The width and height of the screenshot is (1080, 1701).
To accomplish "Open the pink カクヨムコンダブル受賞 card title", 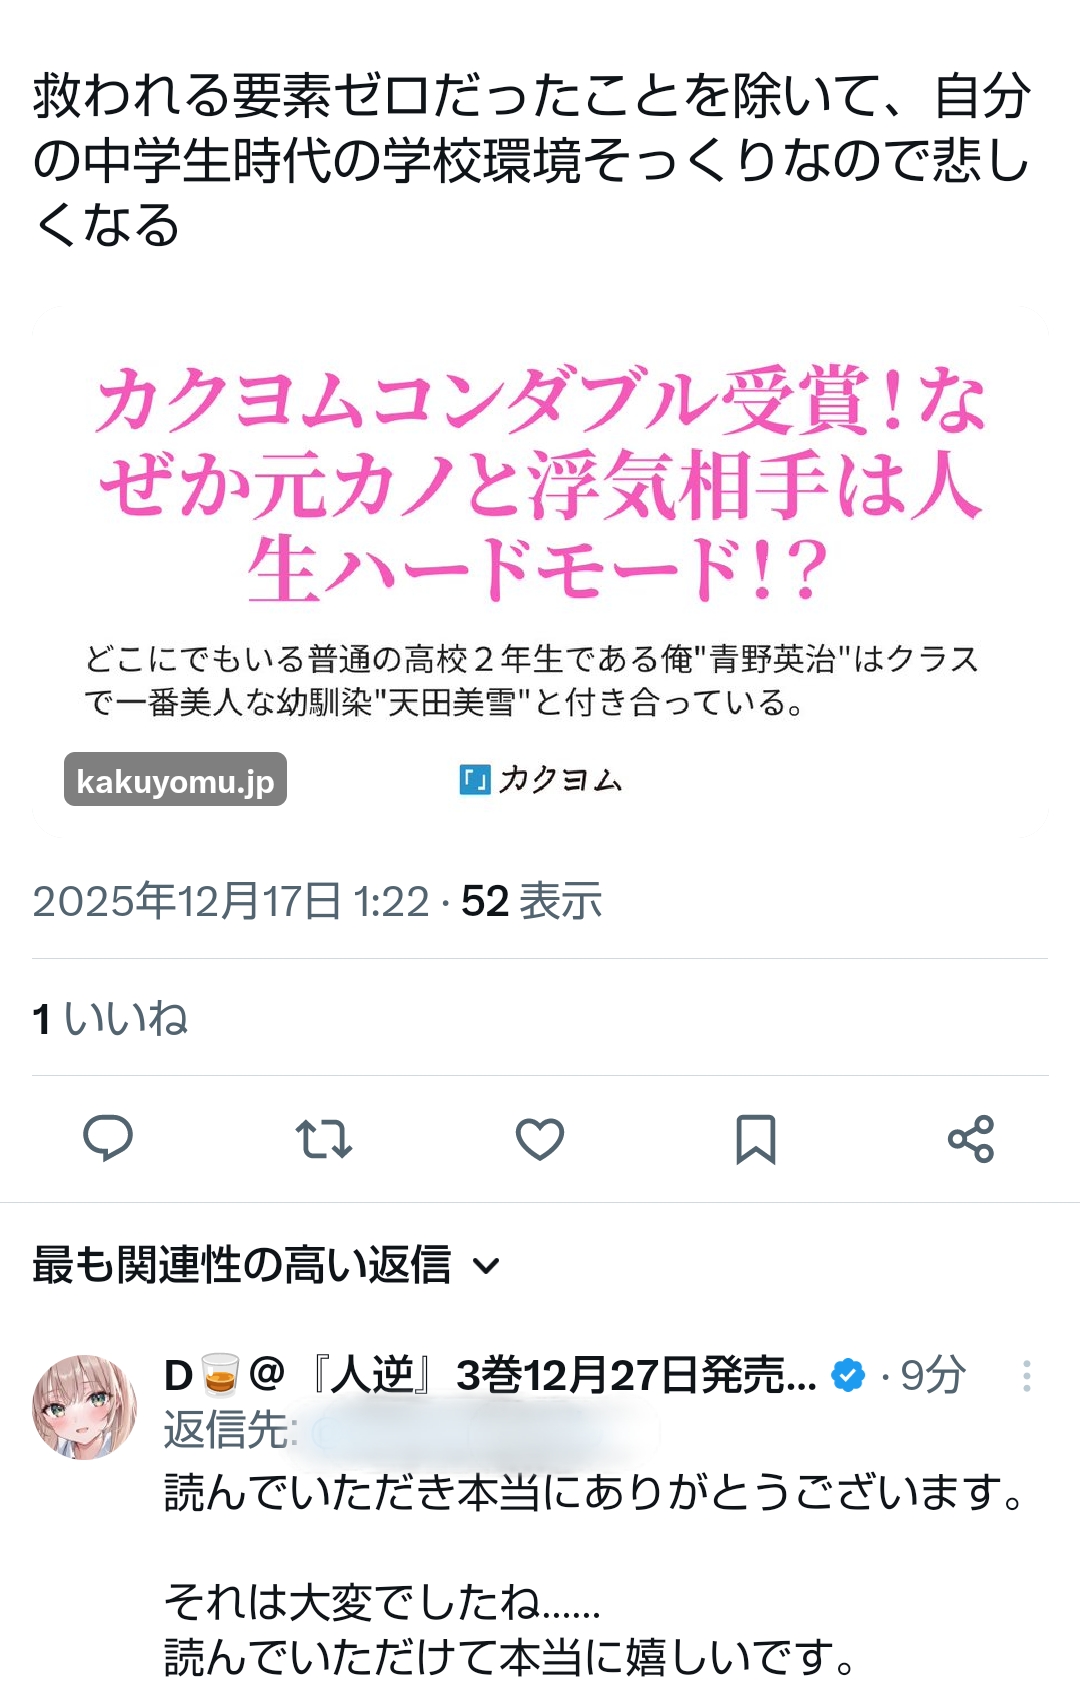I will (x=540, y=486).
